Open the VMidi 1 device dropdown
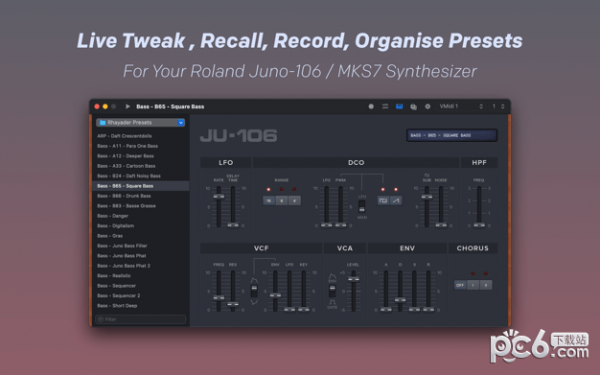The height and width of the screenshot is (375, 600). pos(461,106)
